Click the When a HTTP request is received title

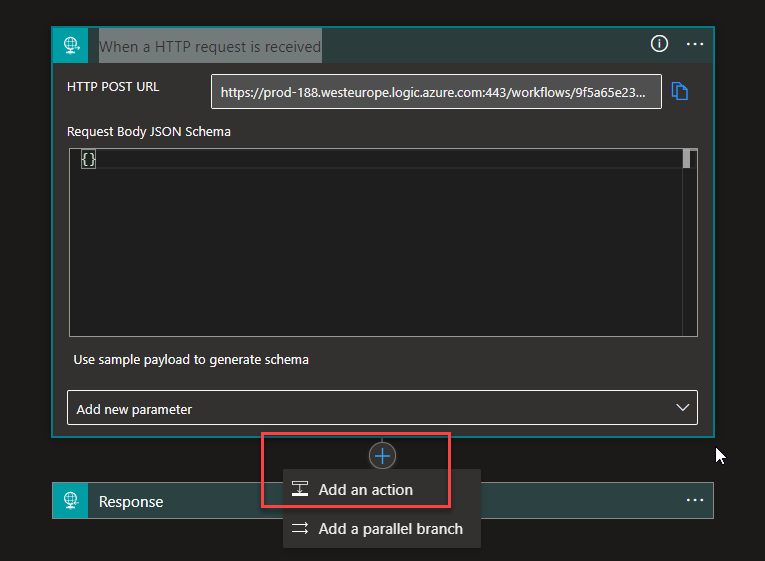pyautogui.click(x=210, y=46)
